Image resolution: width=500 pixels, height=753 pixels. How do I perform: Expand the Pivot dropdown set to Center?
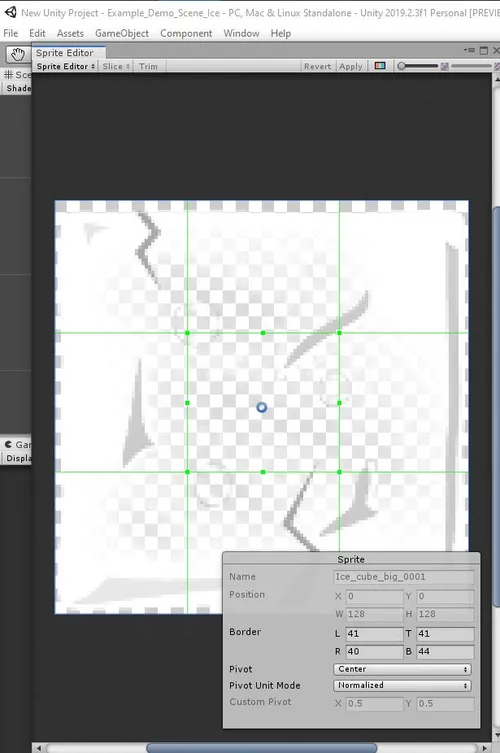coord(402,669)
